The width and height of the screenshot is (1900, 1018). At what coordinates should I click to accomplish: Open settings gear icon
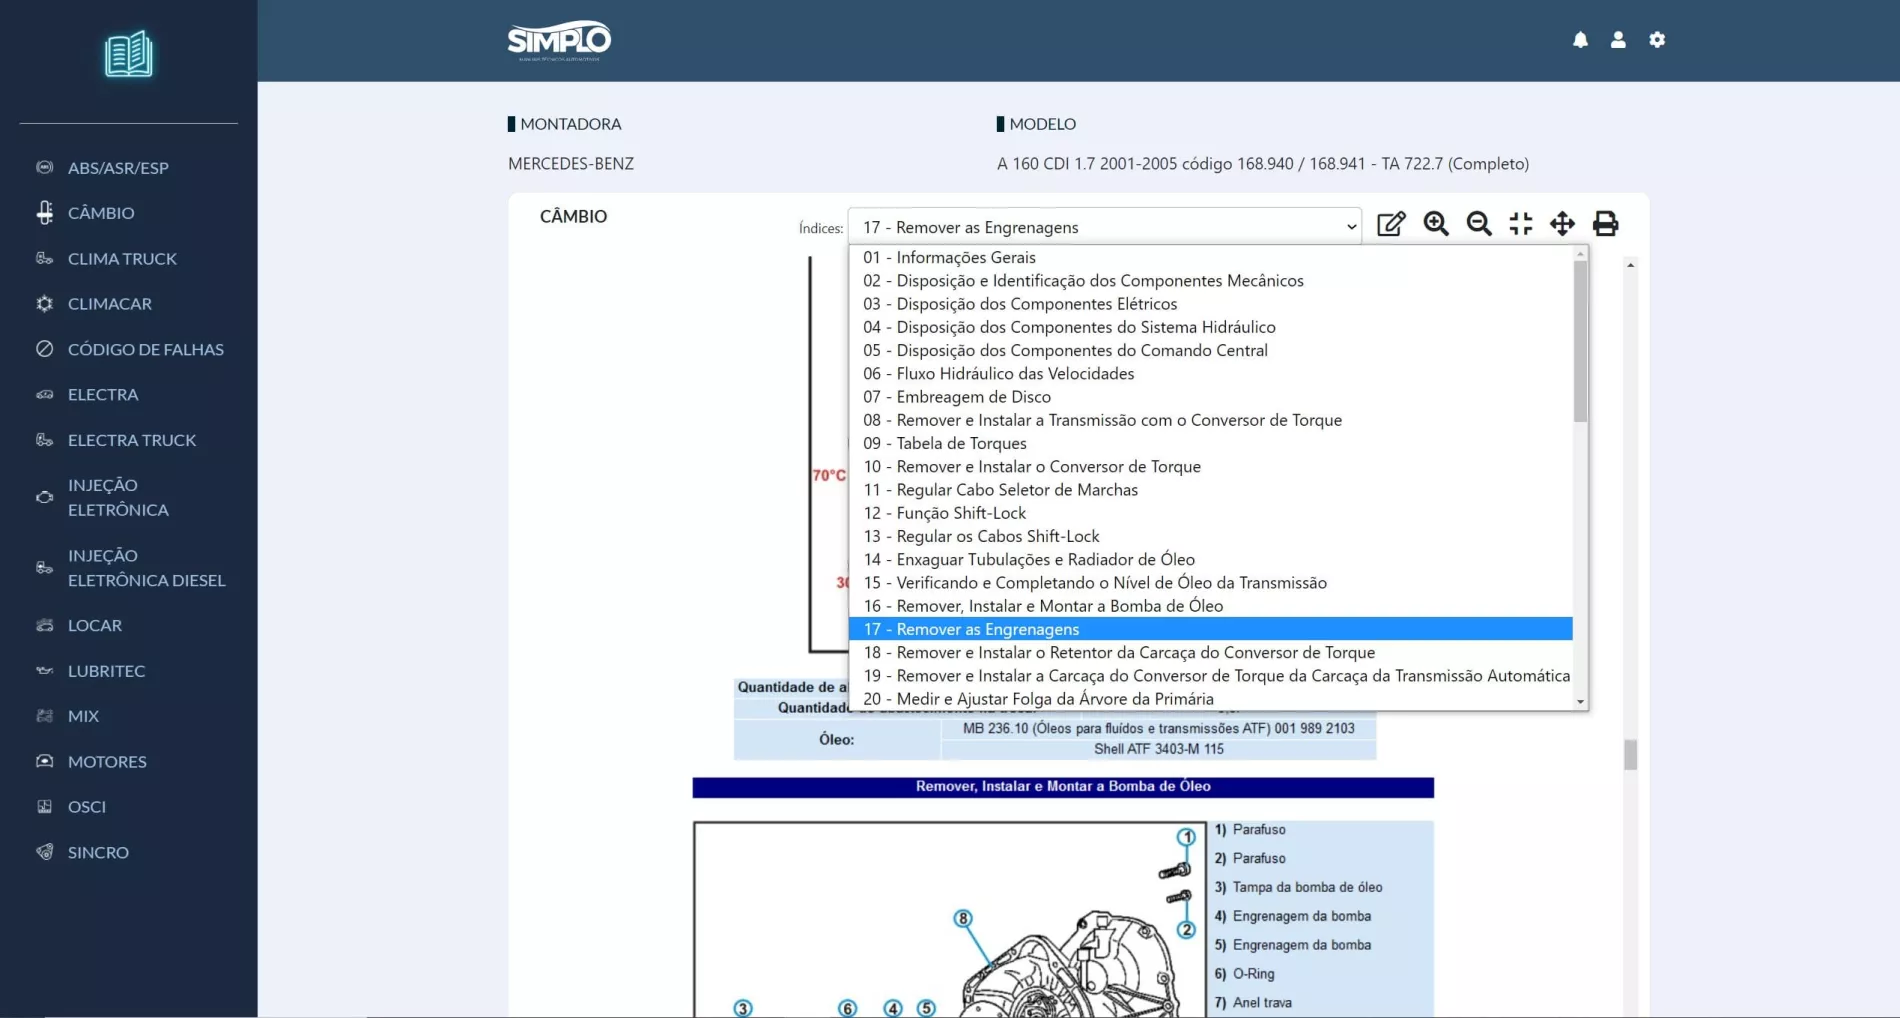1657,40
